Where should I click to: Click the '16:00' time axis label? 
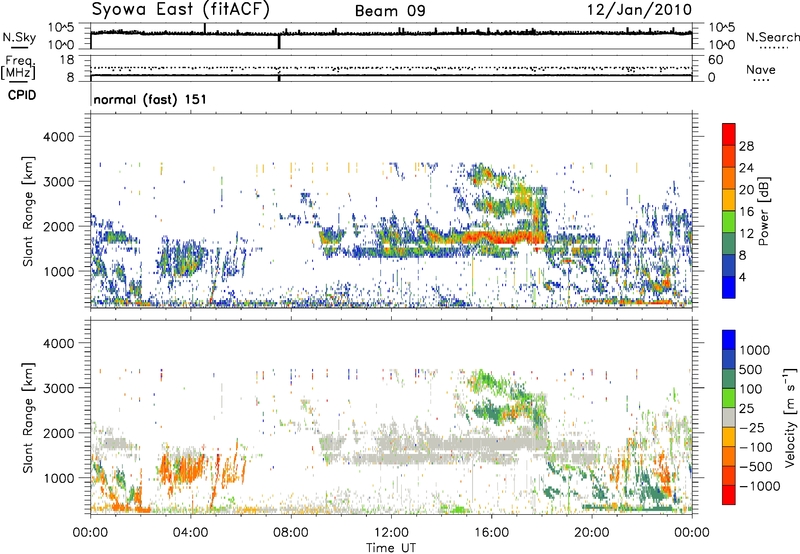tap(491, 533)
